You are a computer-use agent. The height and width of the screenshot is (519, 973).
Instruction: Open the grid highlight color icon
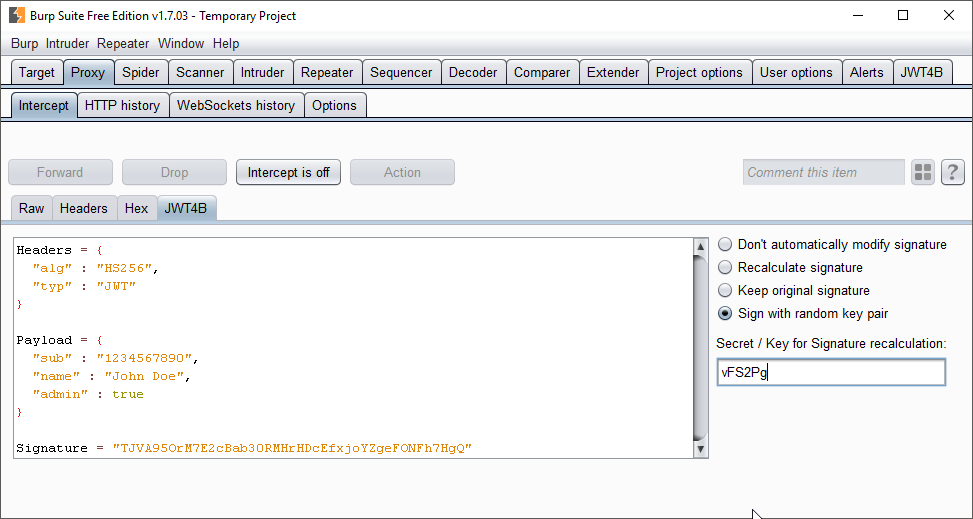tap(923, 172)
